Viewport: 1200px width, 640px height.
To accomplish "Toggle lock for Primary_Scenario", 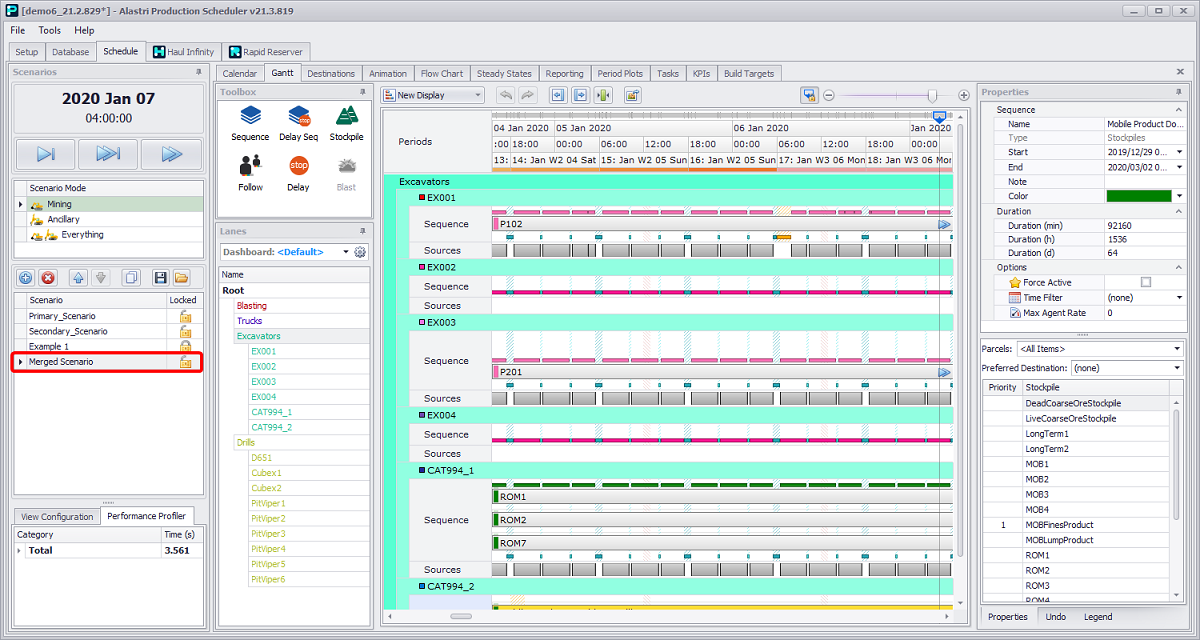I will pyautogui.click(x=184, y=316).
